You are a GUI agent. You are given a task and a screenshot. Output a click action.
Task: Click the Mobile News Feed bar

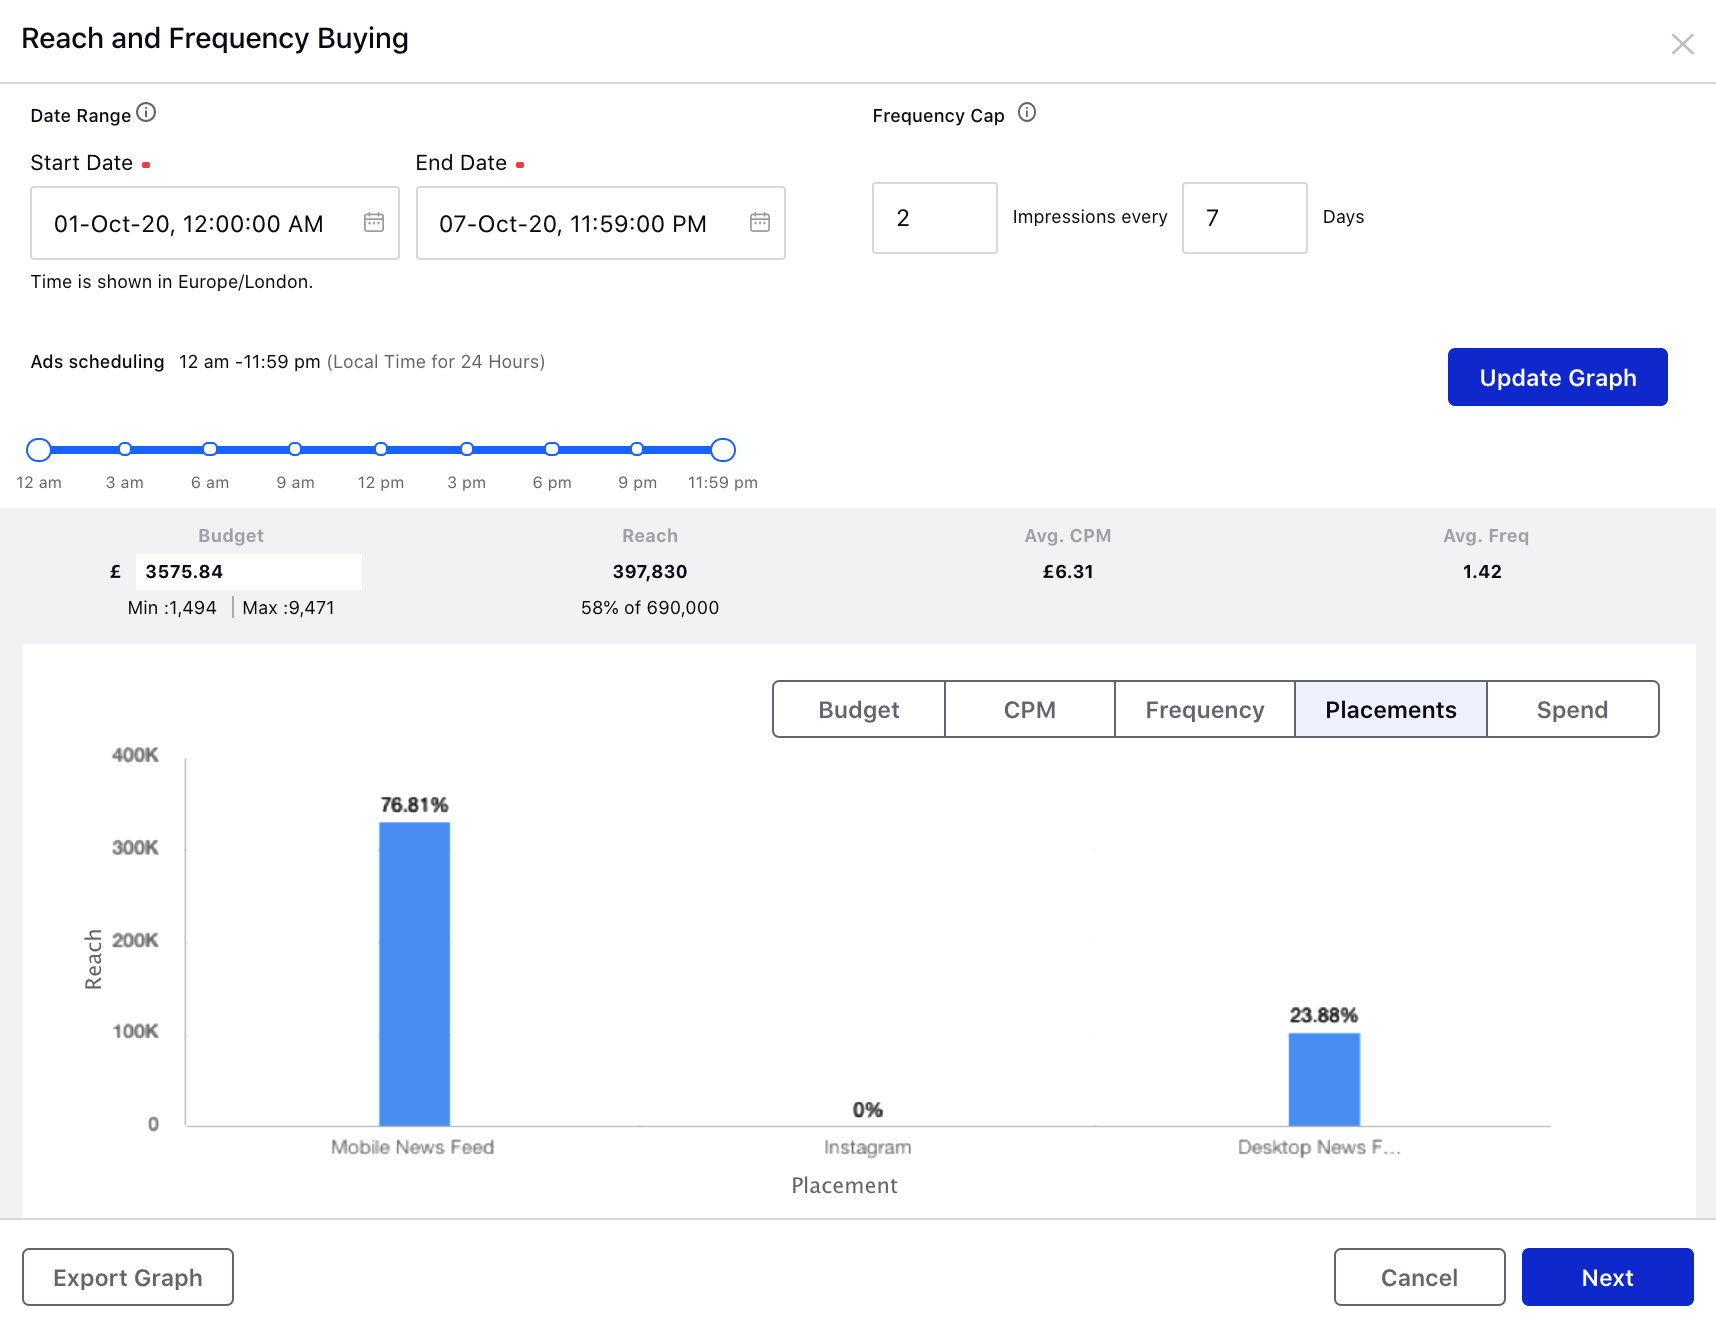tap(414, 973)
